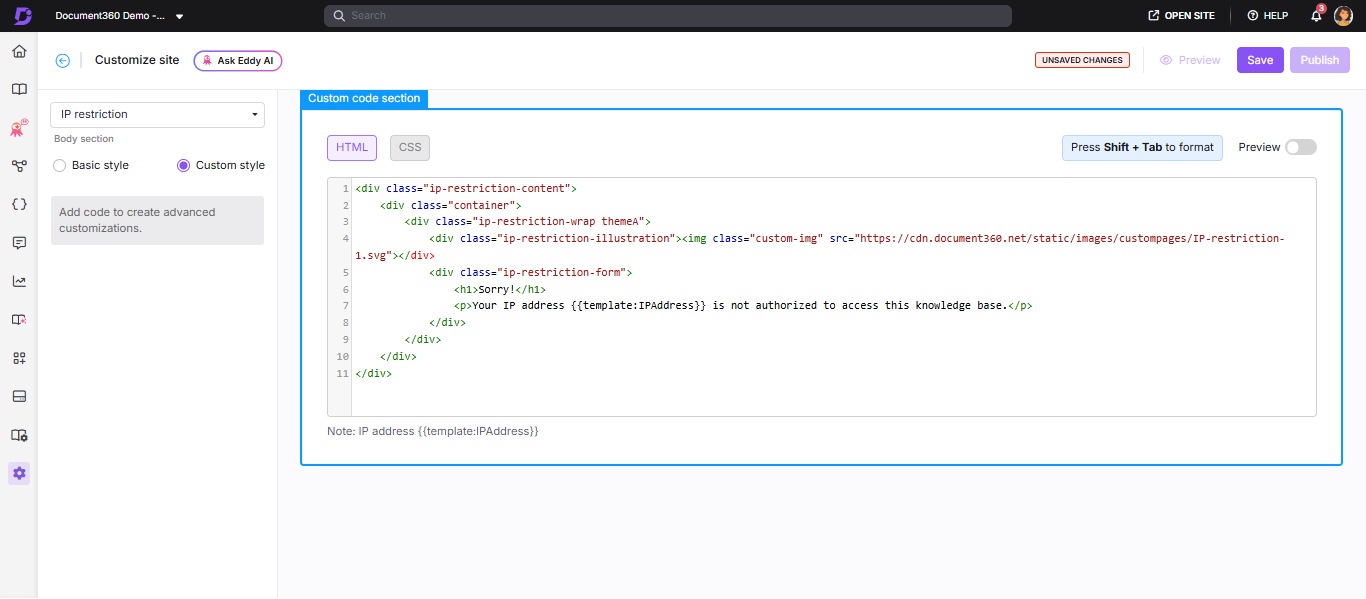Click the Document360 logo icon
Screen dimensions: 1366x599
point(22,16)
